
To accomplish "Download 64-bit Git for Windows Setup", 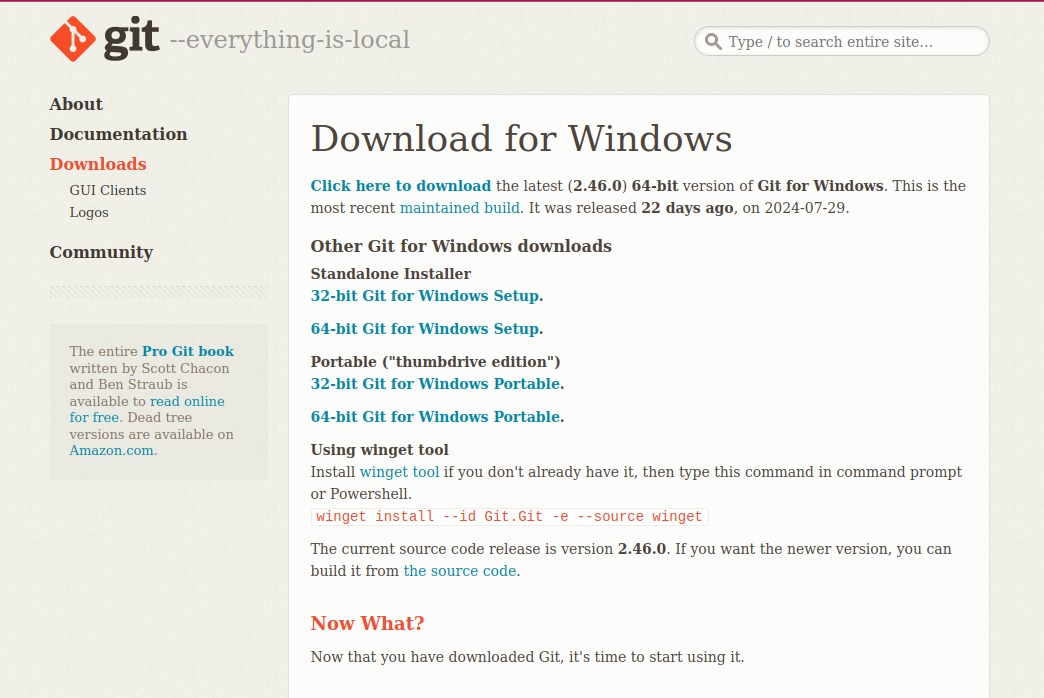I will tap(427, 328).
